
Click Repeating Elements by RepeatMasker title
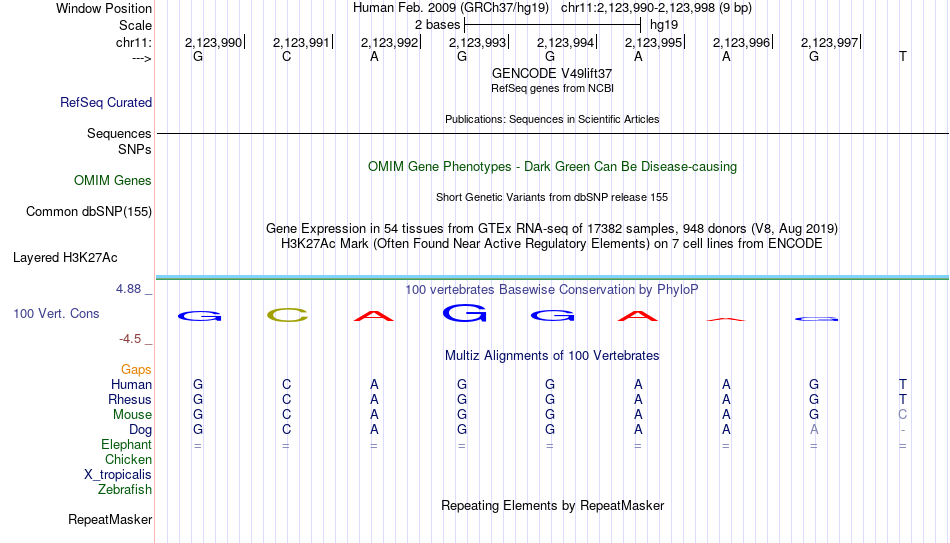pyautogui.click(x=553, y=505)
